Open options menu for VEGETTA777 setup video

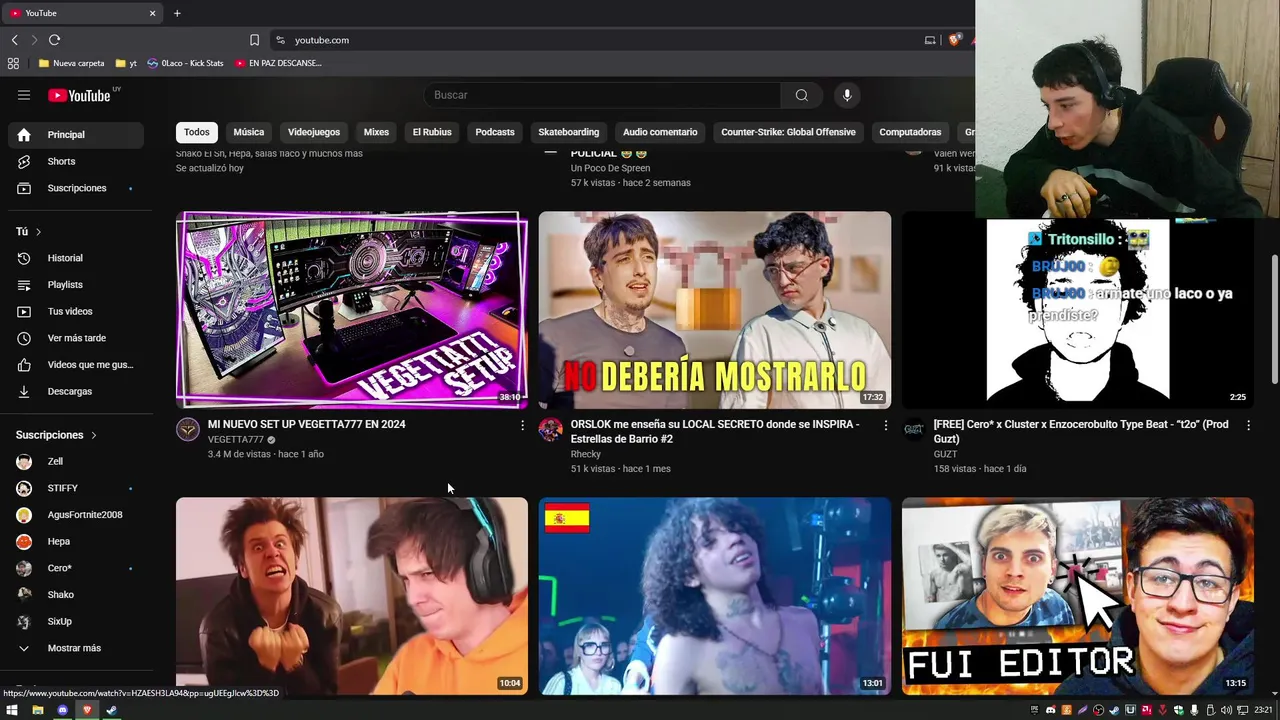[522, 425]
